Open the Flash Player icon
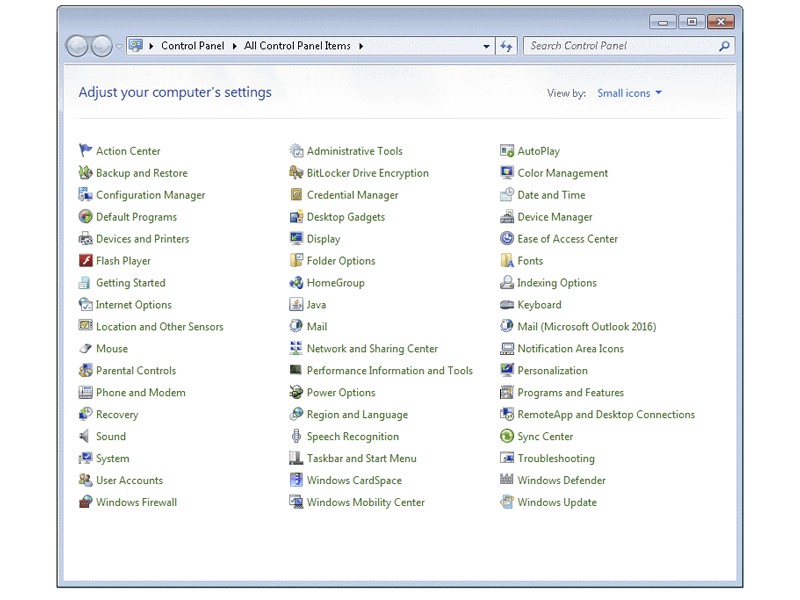 85,260
